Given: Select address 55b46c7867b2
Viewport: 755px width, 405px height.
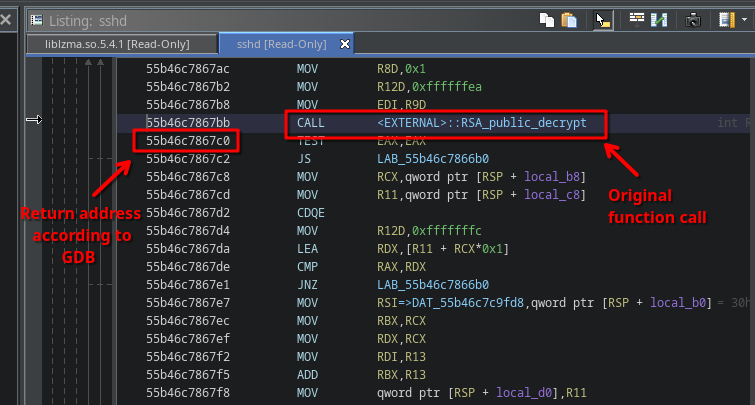Looking at the screenshot, I should 188,87.
